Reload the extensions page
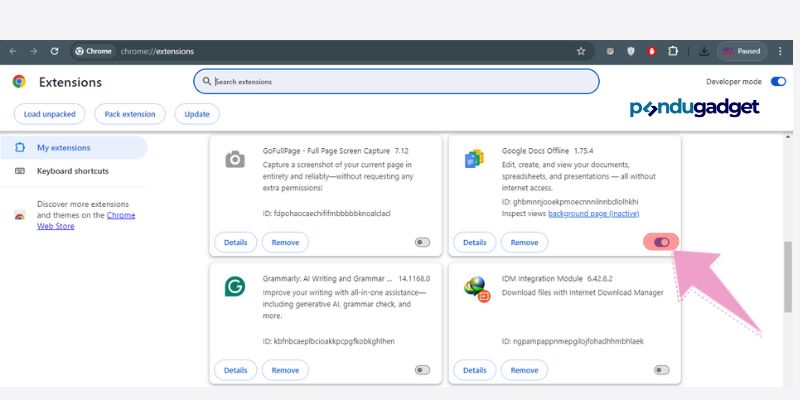 (x=55, y=52)
